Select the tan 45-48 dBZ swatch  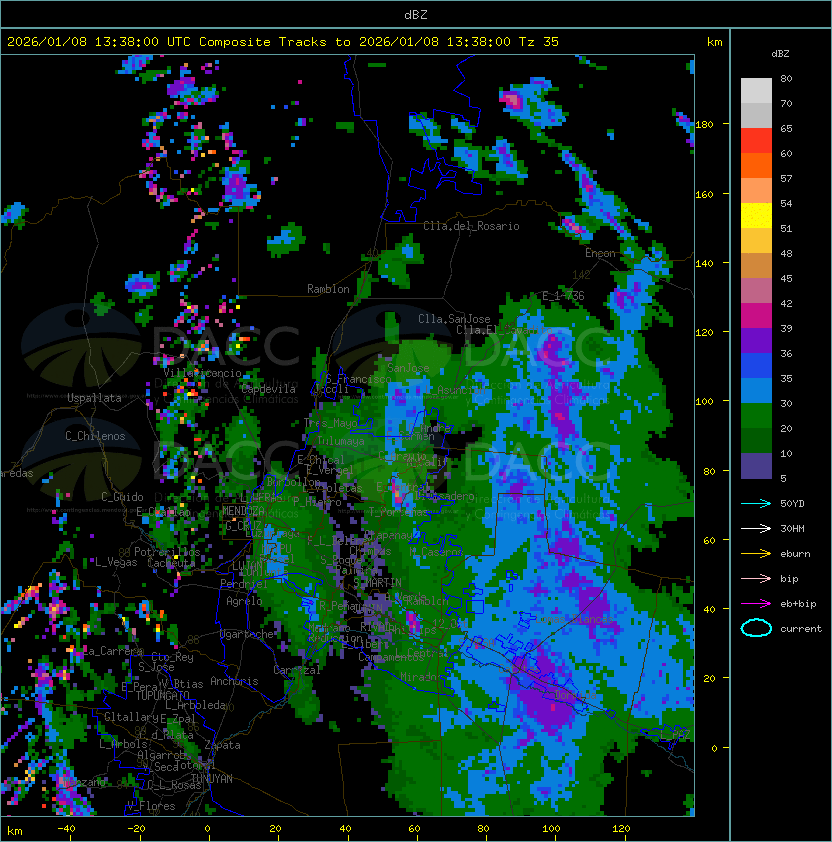click(x=756, y=266)
